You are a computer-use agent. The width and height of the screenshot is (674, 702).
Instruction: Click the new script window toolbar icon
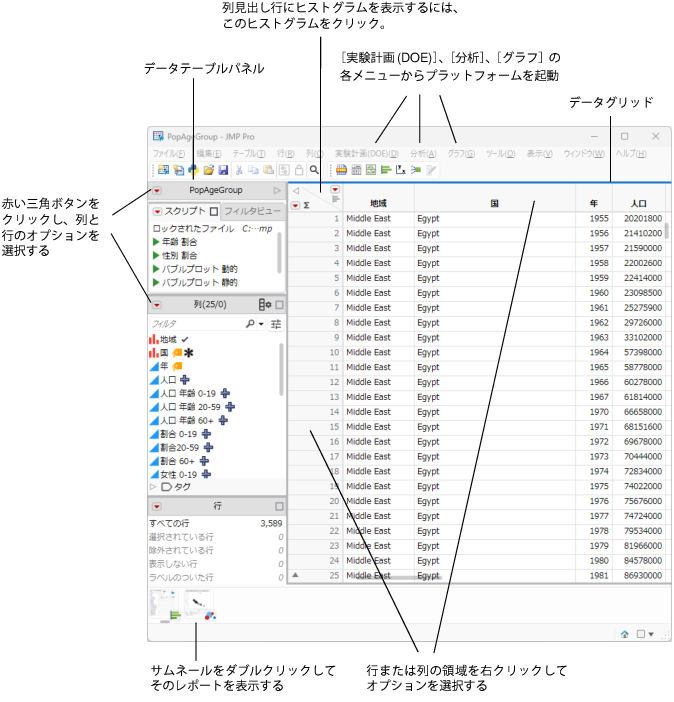179,170
